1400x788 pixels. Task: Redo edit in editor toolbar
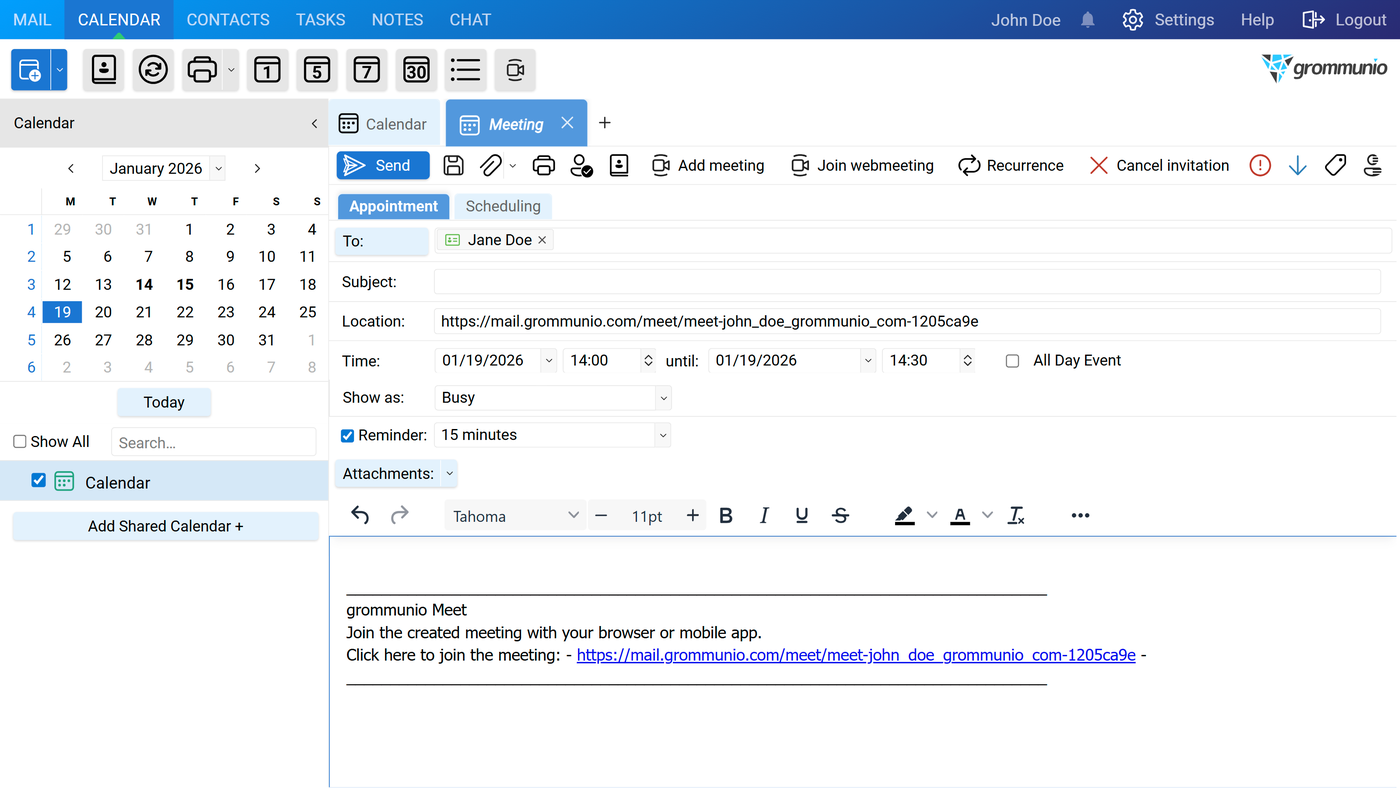click(x=399, y=515)
